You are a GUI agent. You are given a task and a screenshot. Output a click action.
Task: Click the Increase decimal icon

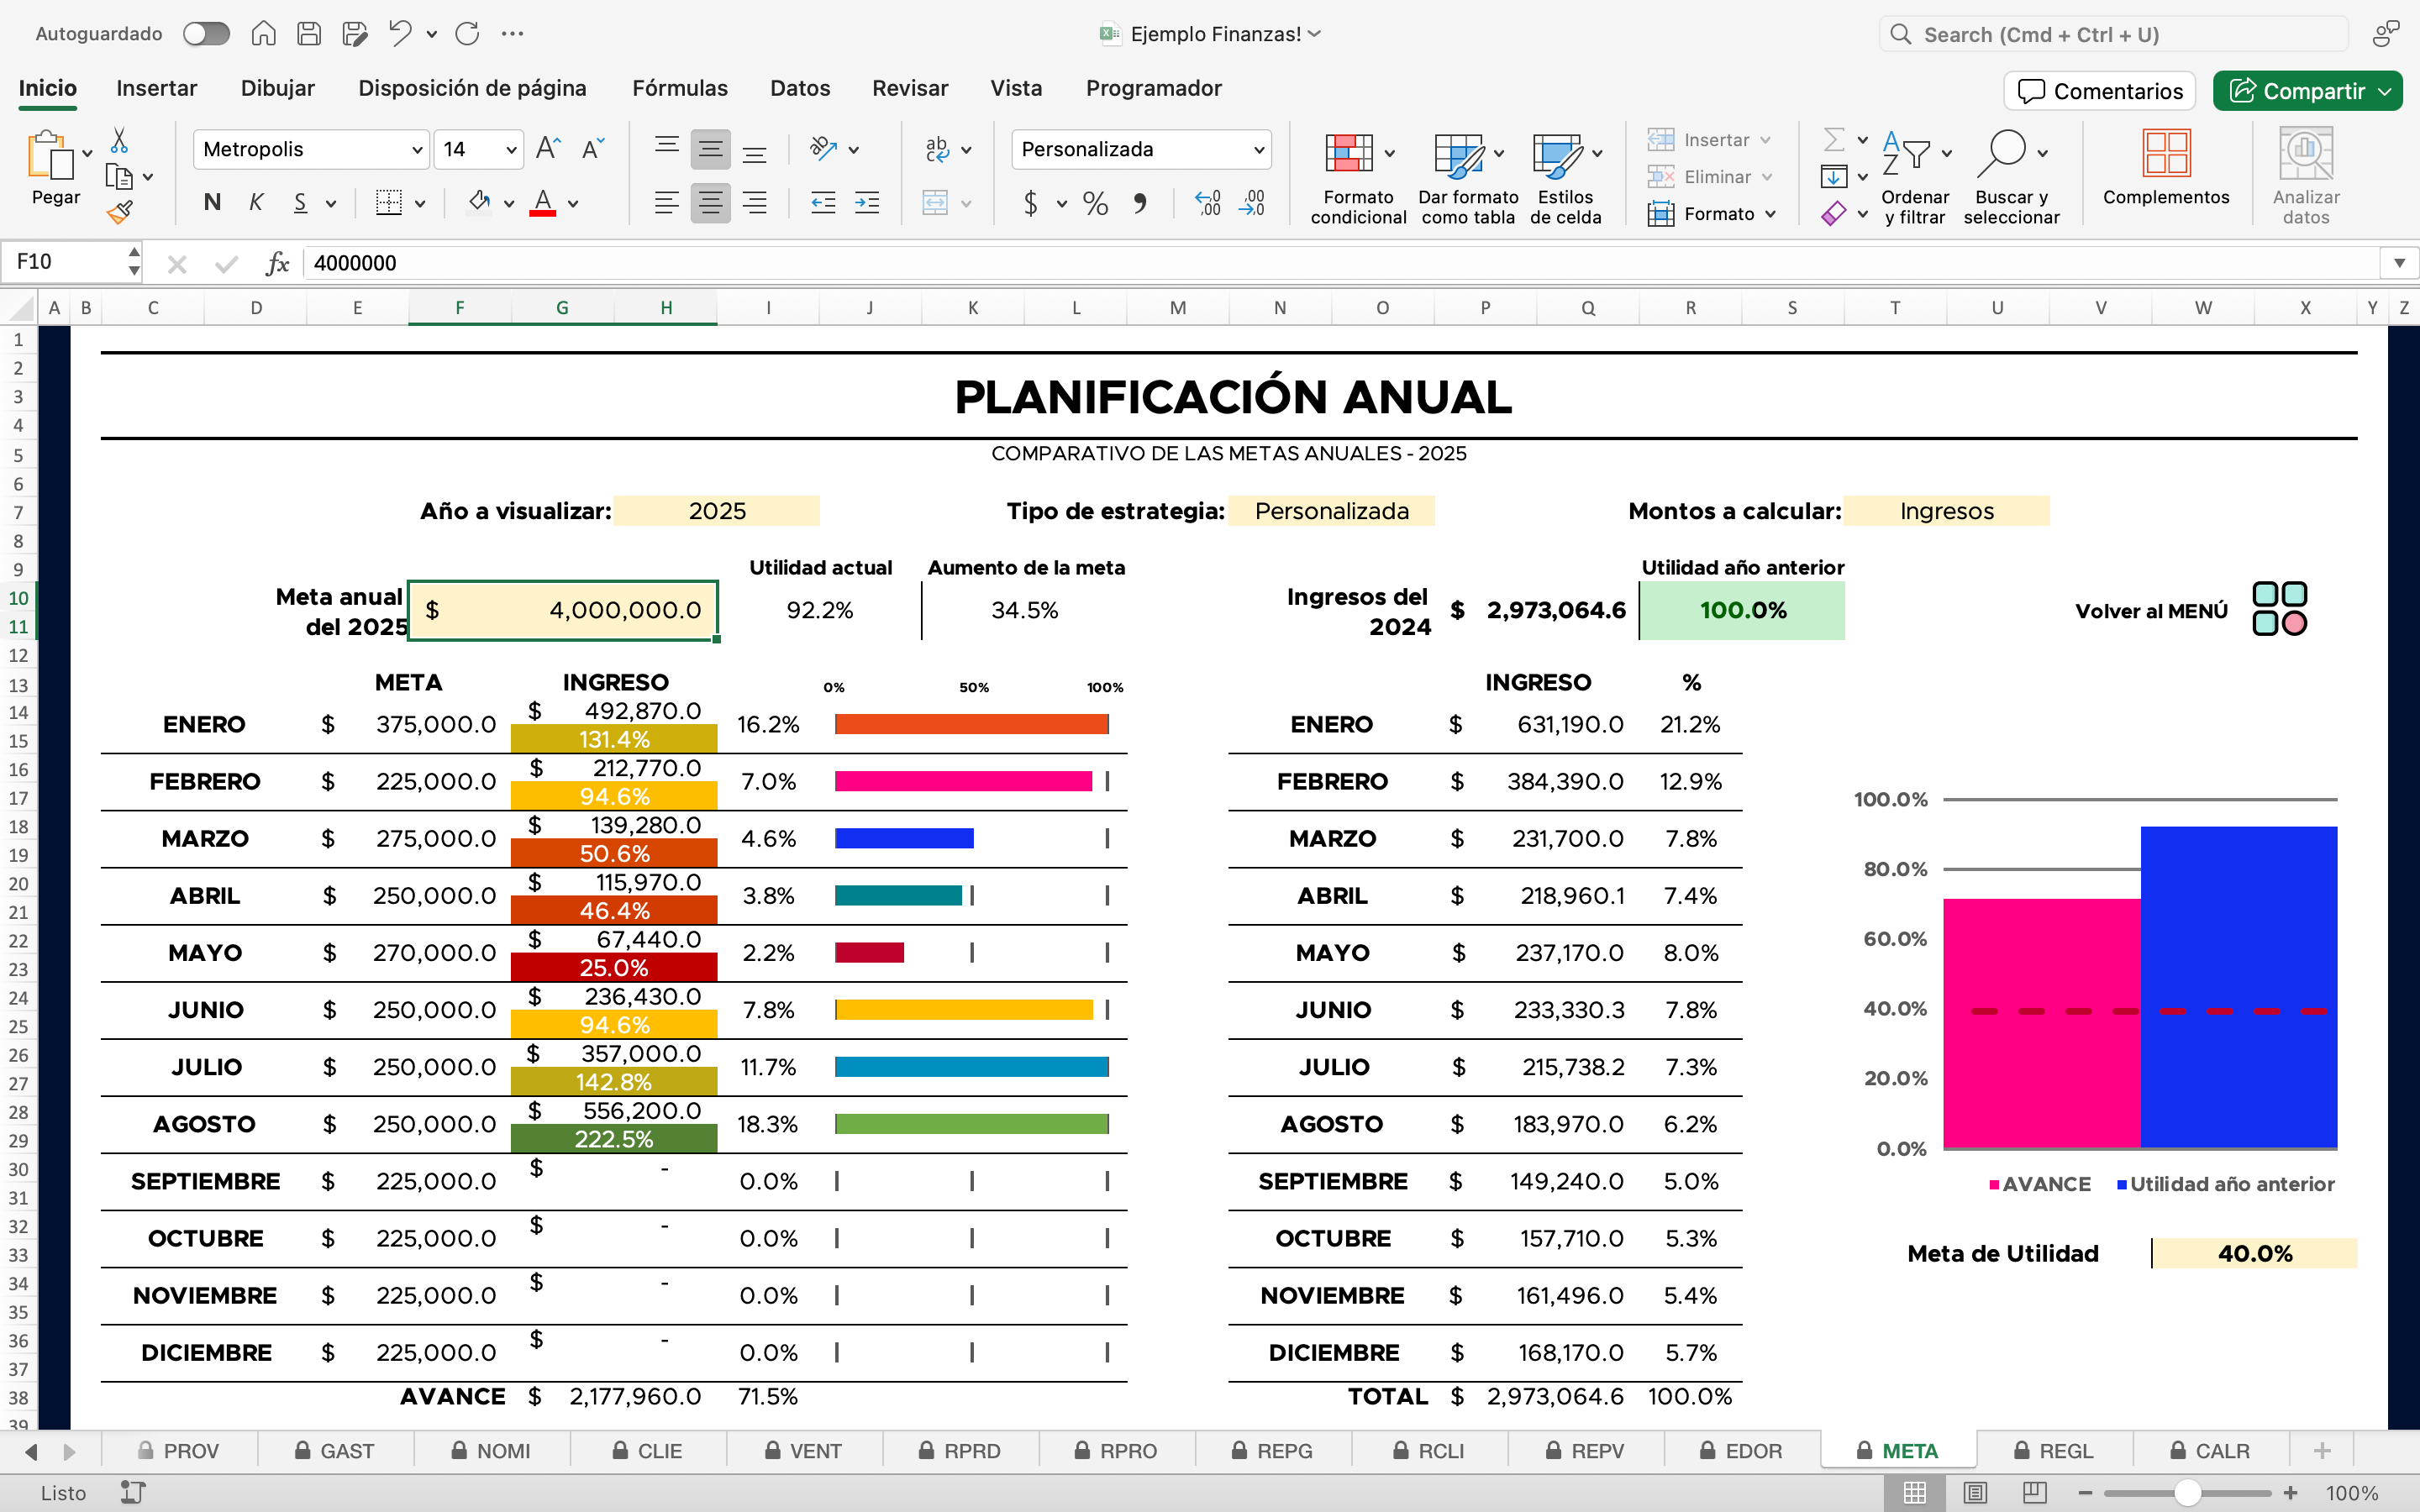coord(1208,203)
